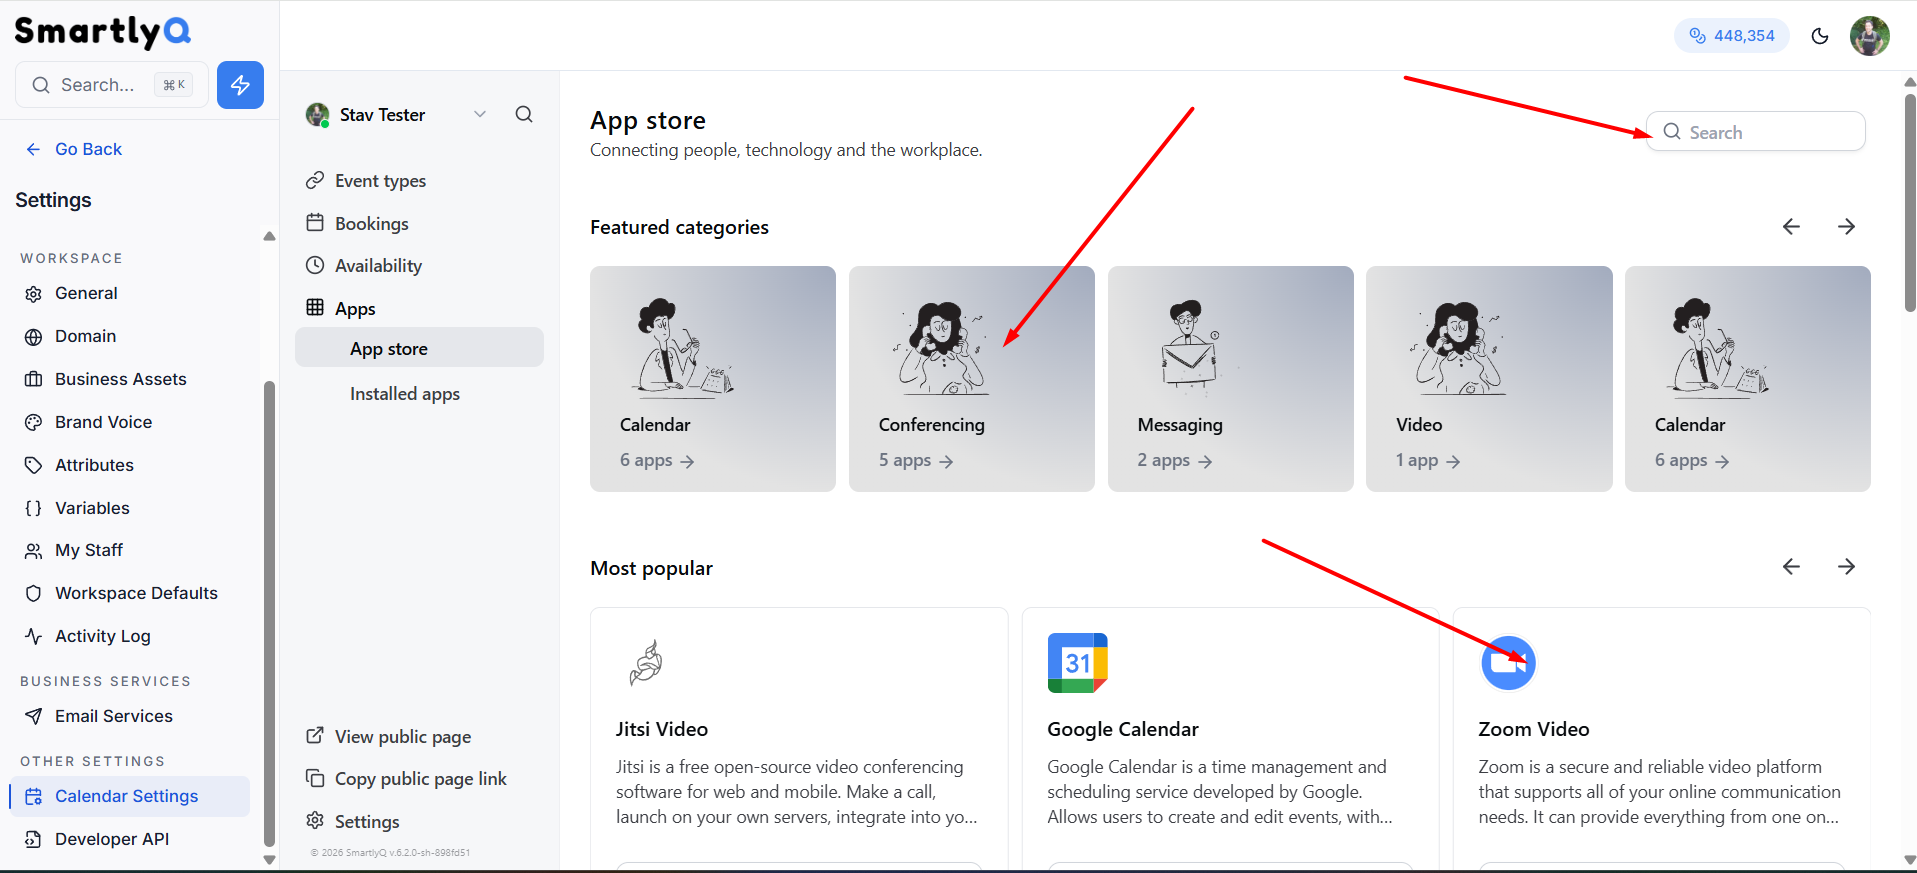Go to previous Most popular apps
The height and width of the screenshot is (873, 1917).
tap(1791, 567)
